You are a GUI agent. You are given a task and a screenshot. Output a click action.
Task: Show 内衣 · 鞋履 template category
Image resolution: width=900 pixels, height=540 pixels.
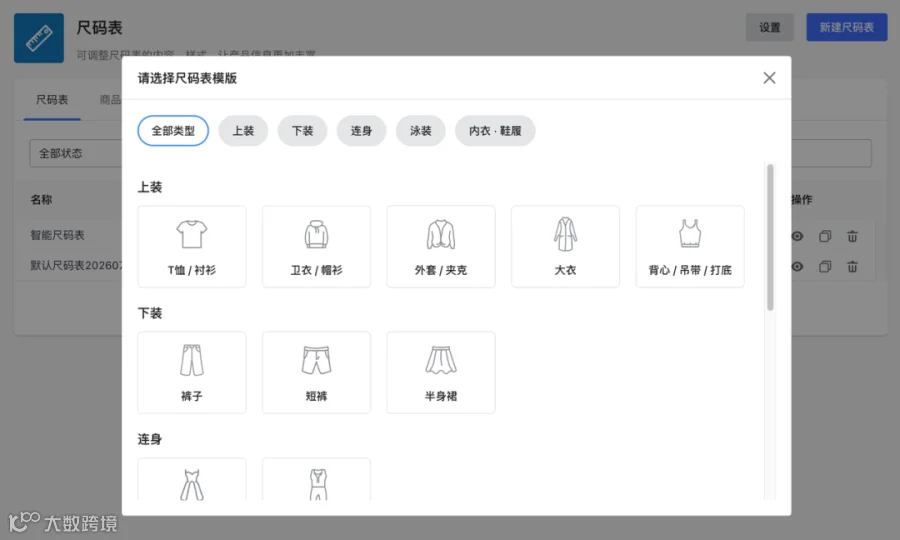495,131
